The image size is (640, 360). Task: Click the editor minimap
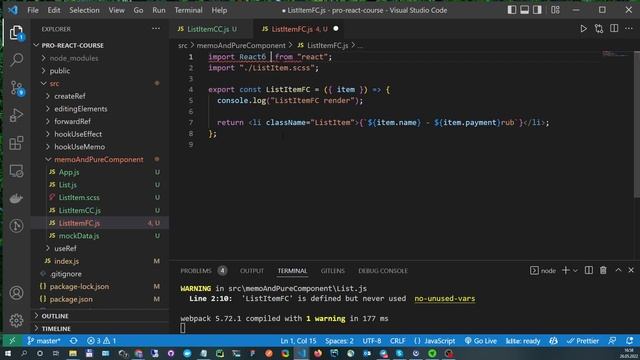[x=616, y=54]
